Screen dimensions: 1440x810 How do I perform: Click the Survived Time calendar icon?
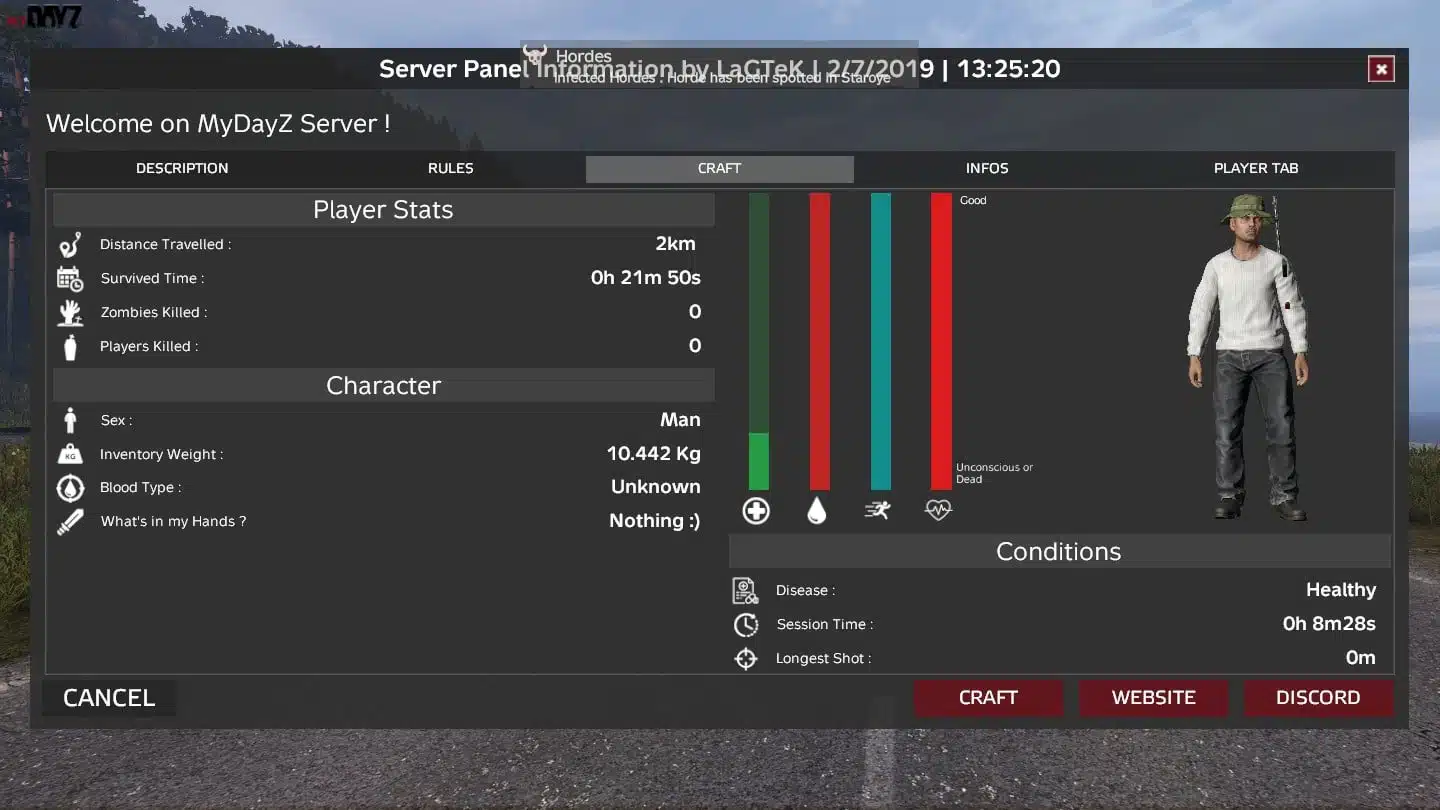click(70, 279)
